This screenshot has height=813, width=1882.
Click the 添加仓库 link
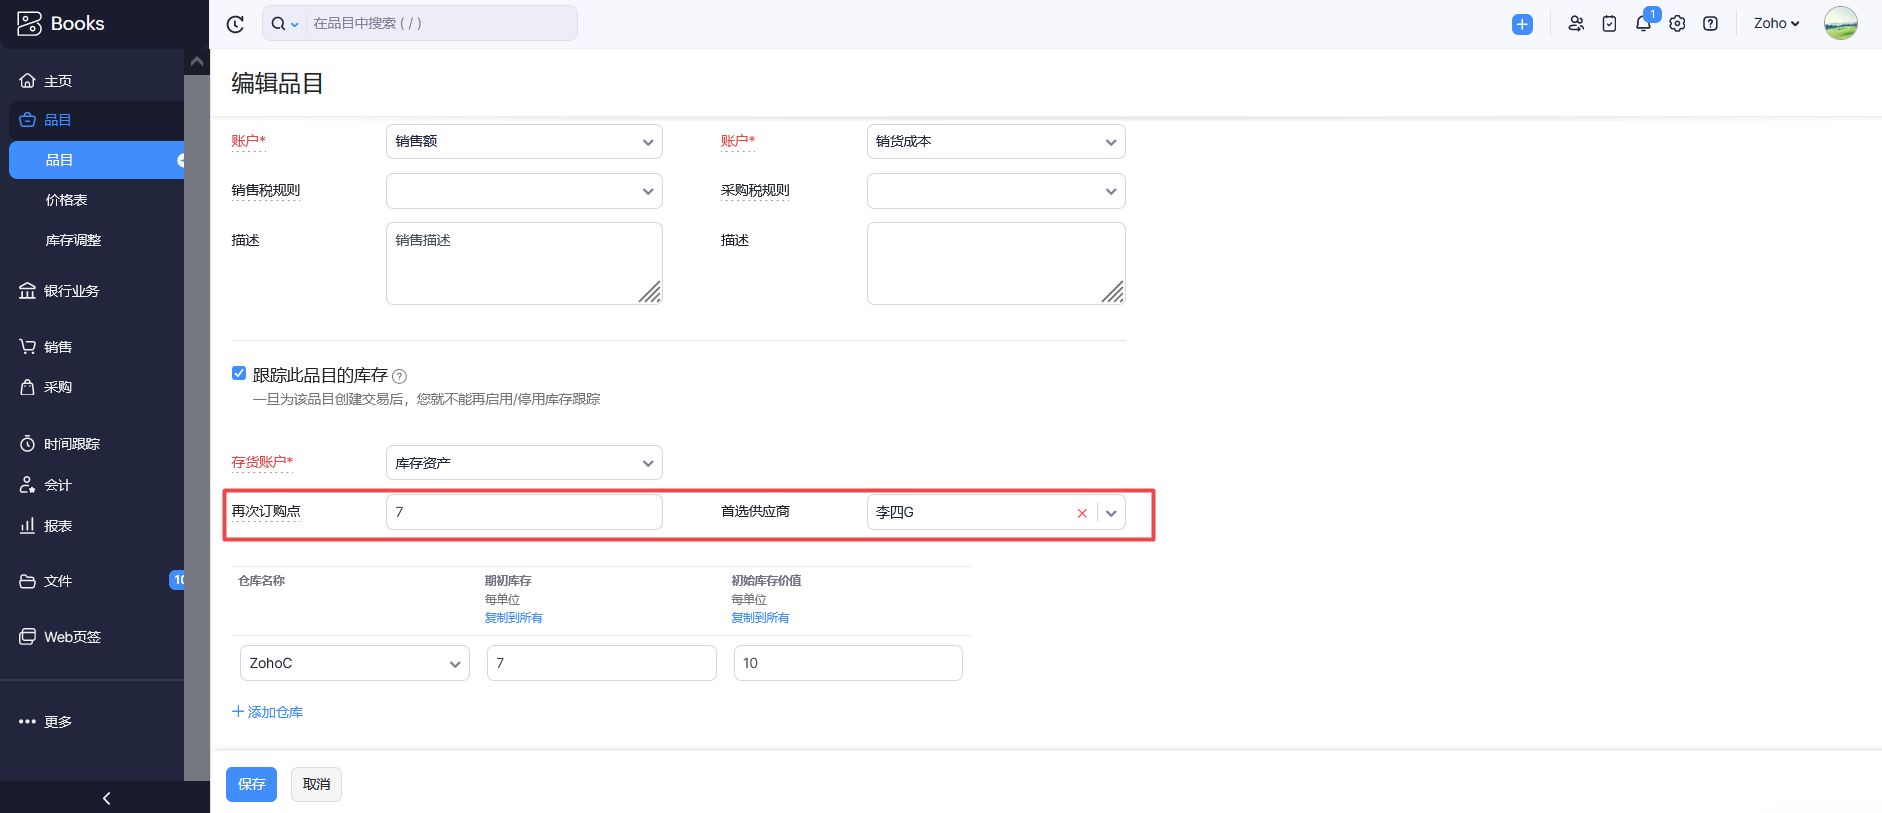click(268, 712)
